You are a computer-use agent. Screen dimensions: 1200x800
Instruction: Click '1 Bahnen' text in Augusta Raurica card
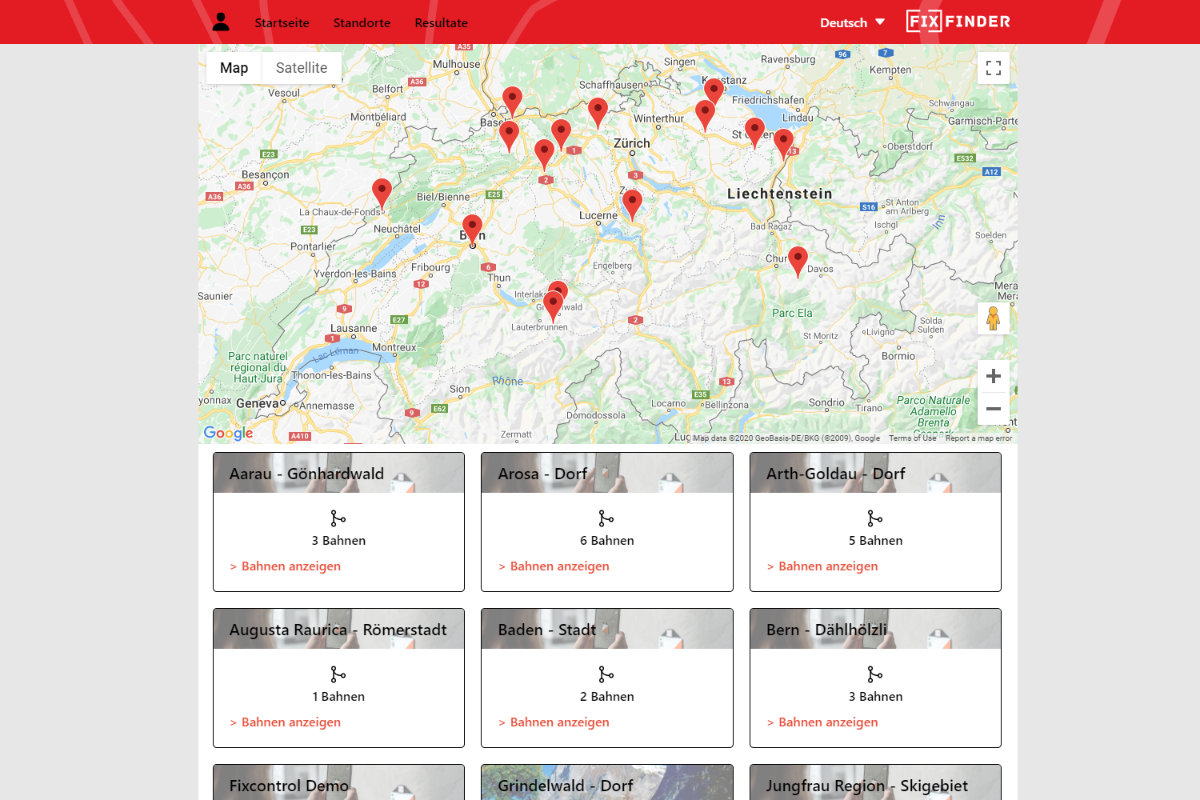339,697
